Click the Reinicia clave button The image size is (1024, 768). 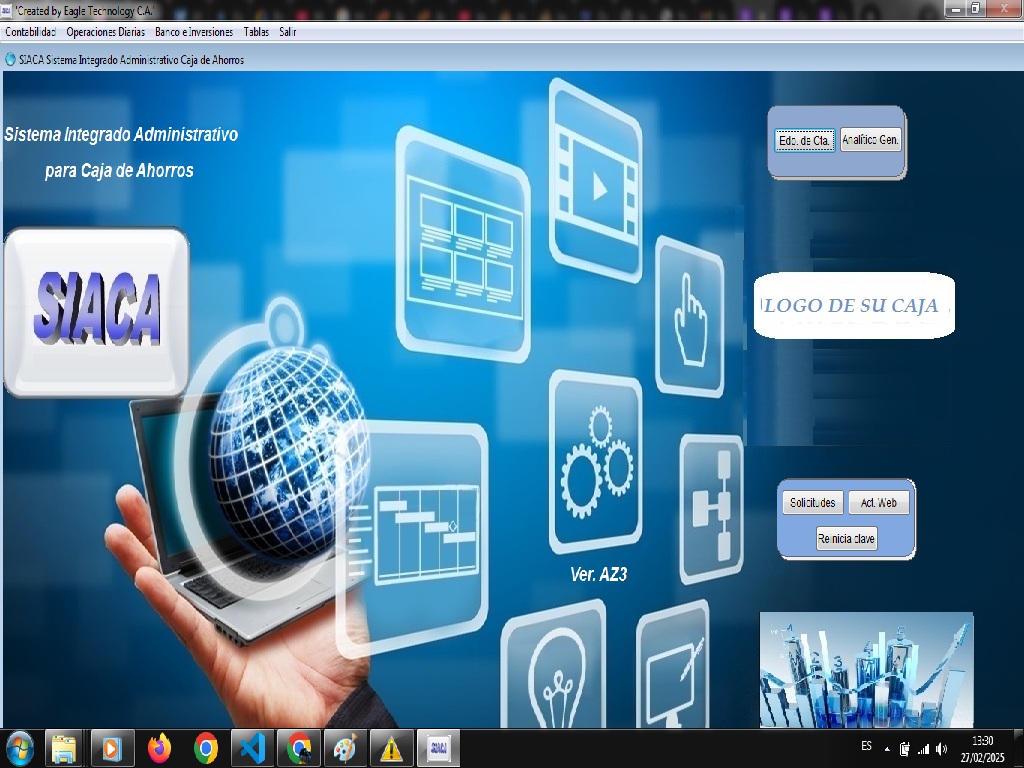click(846, 539)
